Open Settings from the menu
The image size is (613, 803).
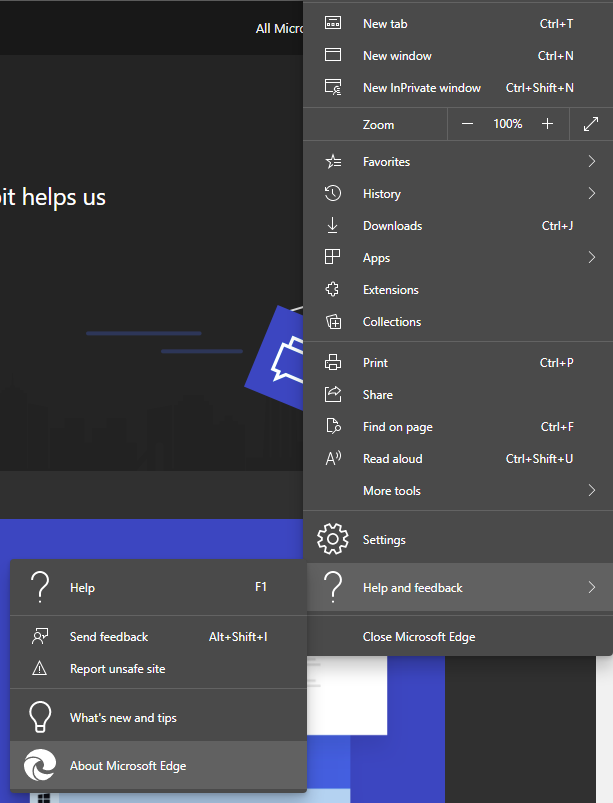click(458, 539)
